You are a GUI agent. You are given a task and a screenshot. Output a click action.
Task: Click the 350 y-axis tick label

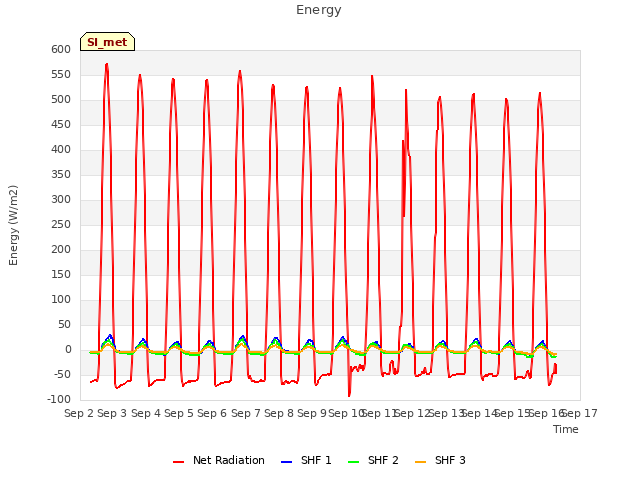(x=61, y=175)
